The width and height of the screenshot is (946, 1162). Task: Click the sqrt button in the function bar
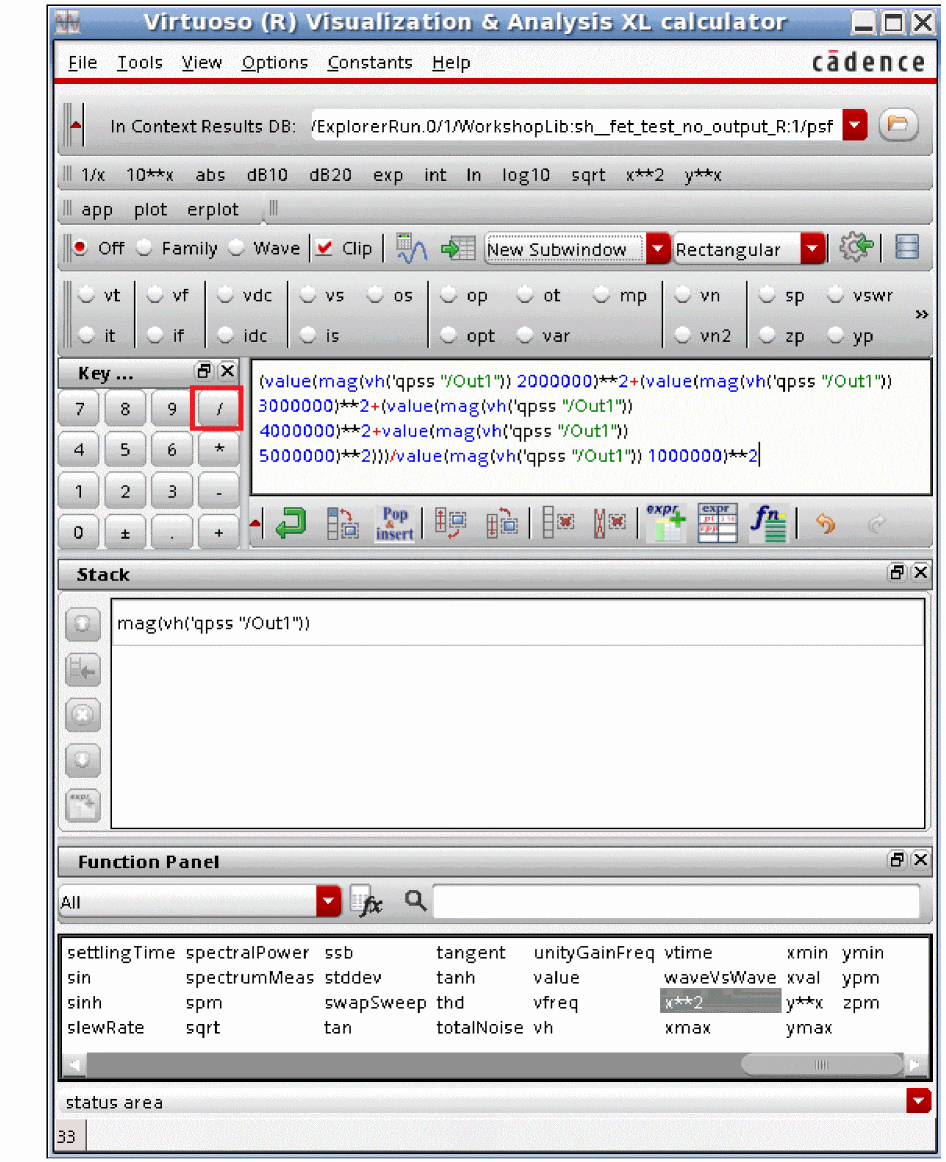(588, 175)
